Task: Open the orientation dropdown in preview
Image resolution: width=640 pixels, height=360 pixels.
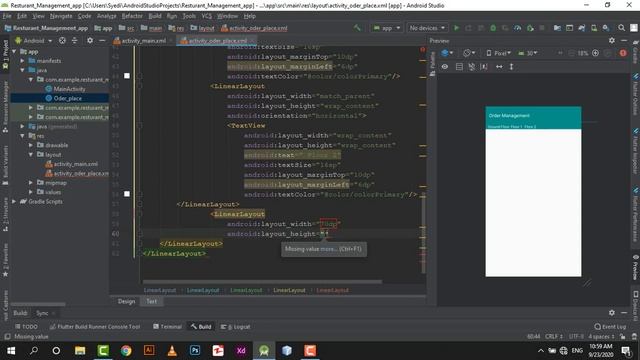Action: pyautogui.click(x=469, y=53)
